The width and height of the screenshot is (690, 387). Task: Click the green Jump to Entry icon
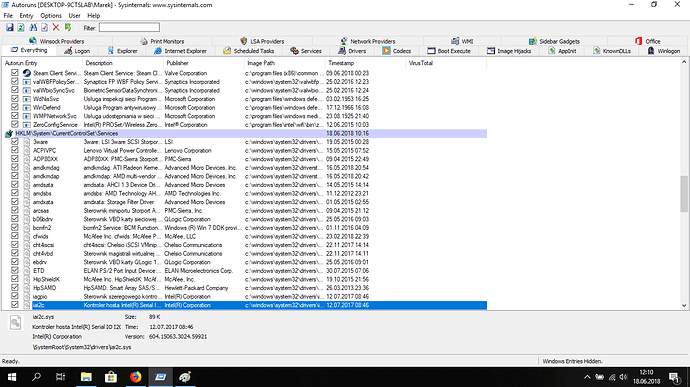[68, 28]
